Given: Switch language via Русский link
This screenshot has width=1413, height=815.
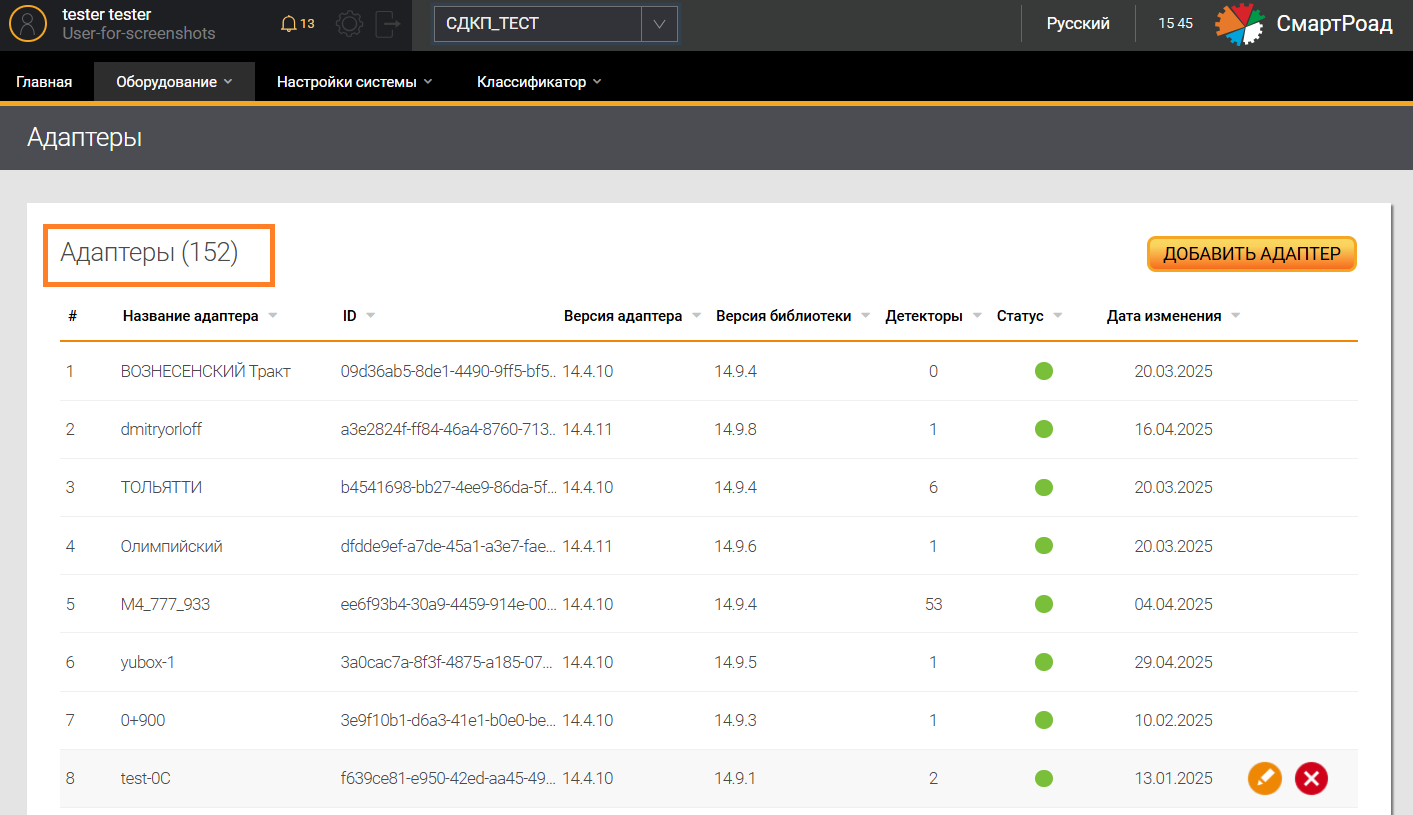Looking at the screenshot, I should (1077, 24).
